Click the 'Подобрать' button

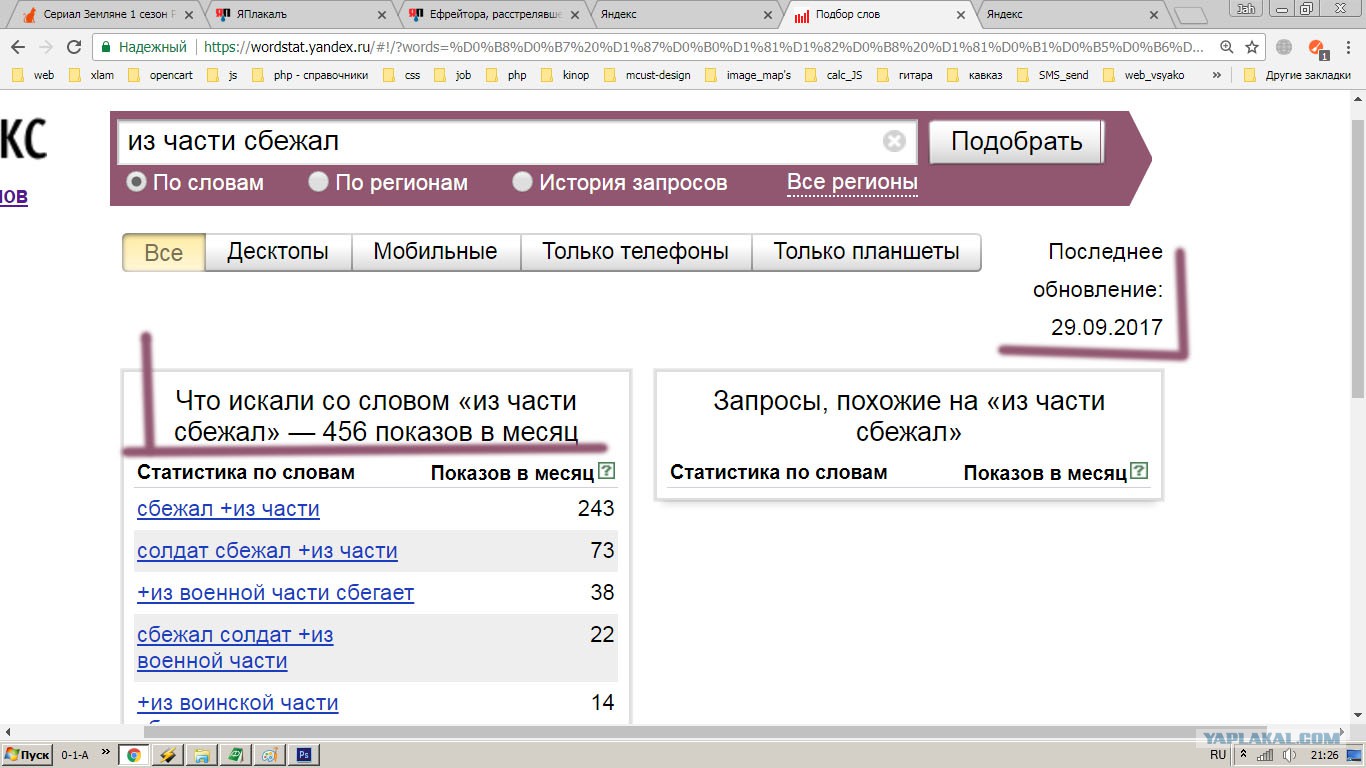pos(1016,141)
